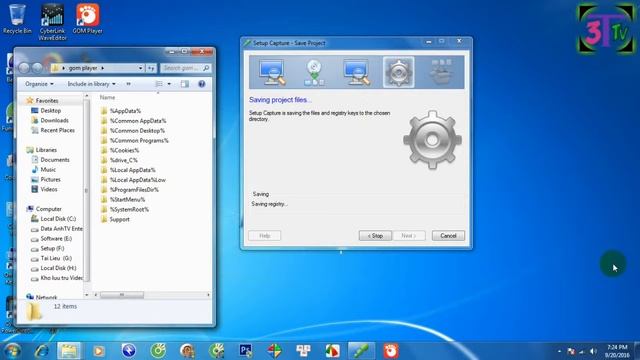
Task: Show more toolbar commands chevron
Action: tap(129, 84)
